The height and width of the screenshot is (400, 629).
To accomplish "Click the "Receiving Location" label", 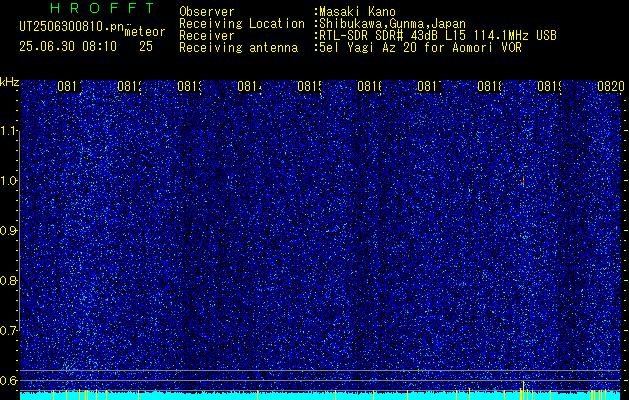I will click(x=242, y=24).
